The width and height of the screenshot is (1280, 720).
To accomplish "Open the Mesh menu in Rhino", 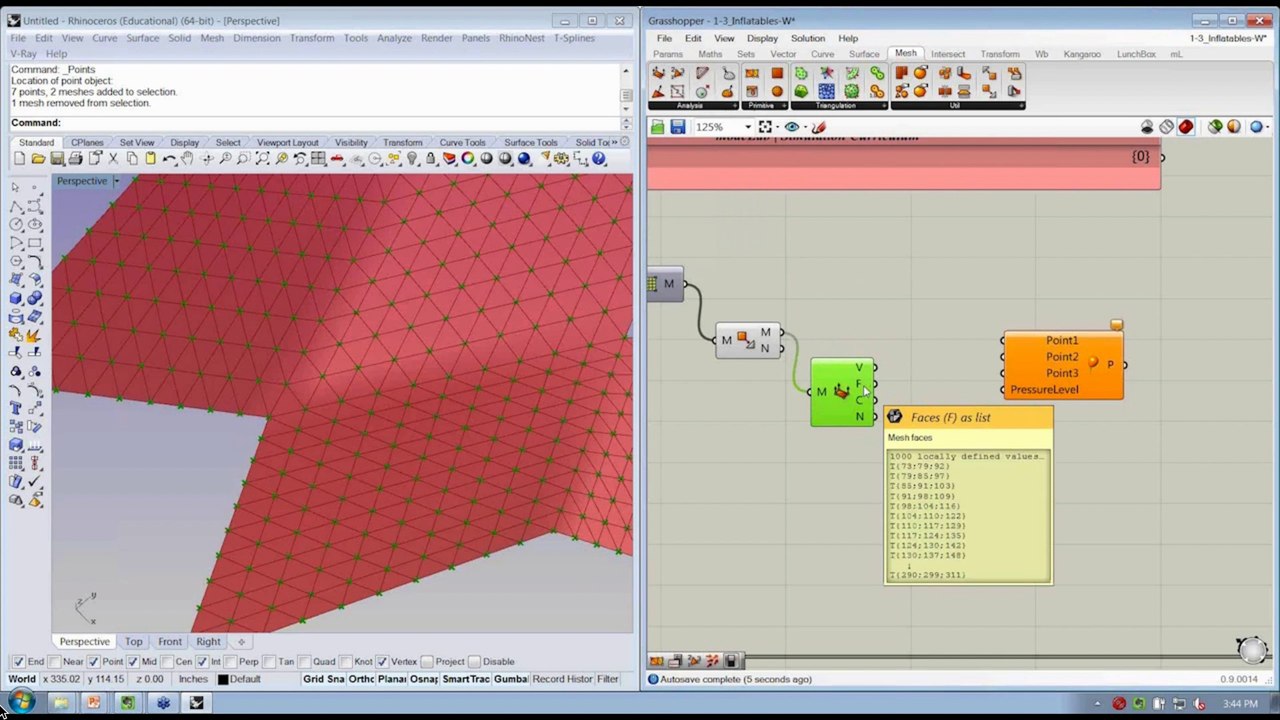I will [212, 38].
